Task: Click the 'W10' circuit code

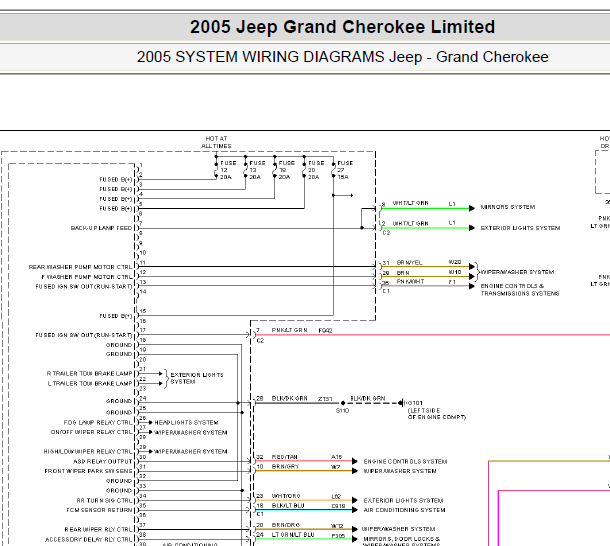Action: pos(455,272)
